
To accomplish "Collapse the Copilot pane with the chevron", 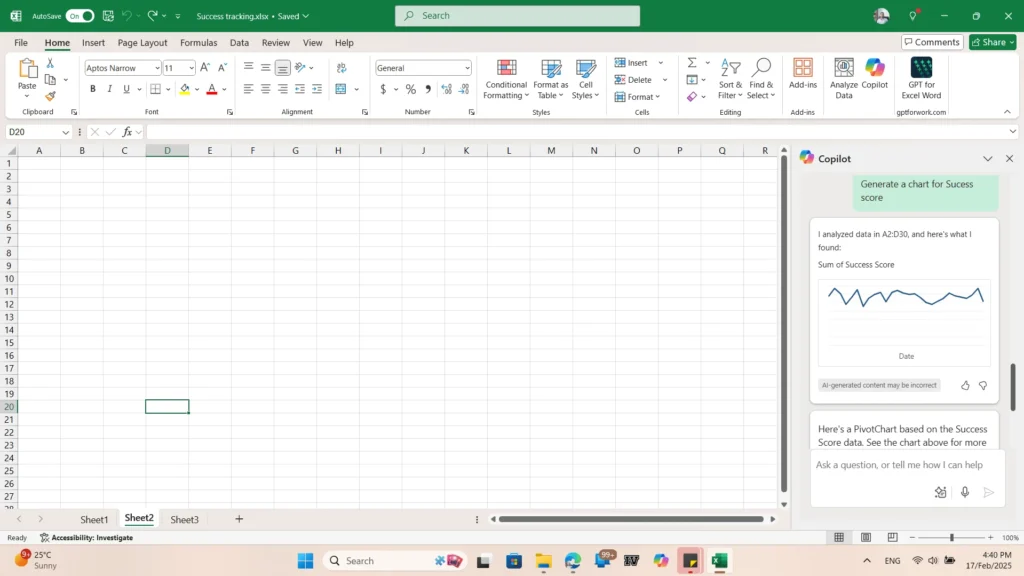I will pyautogui.click(x=987, y=159).
